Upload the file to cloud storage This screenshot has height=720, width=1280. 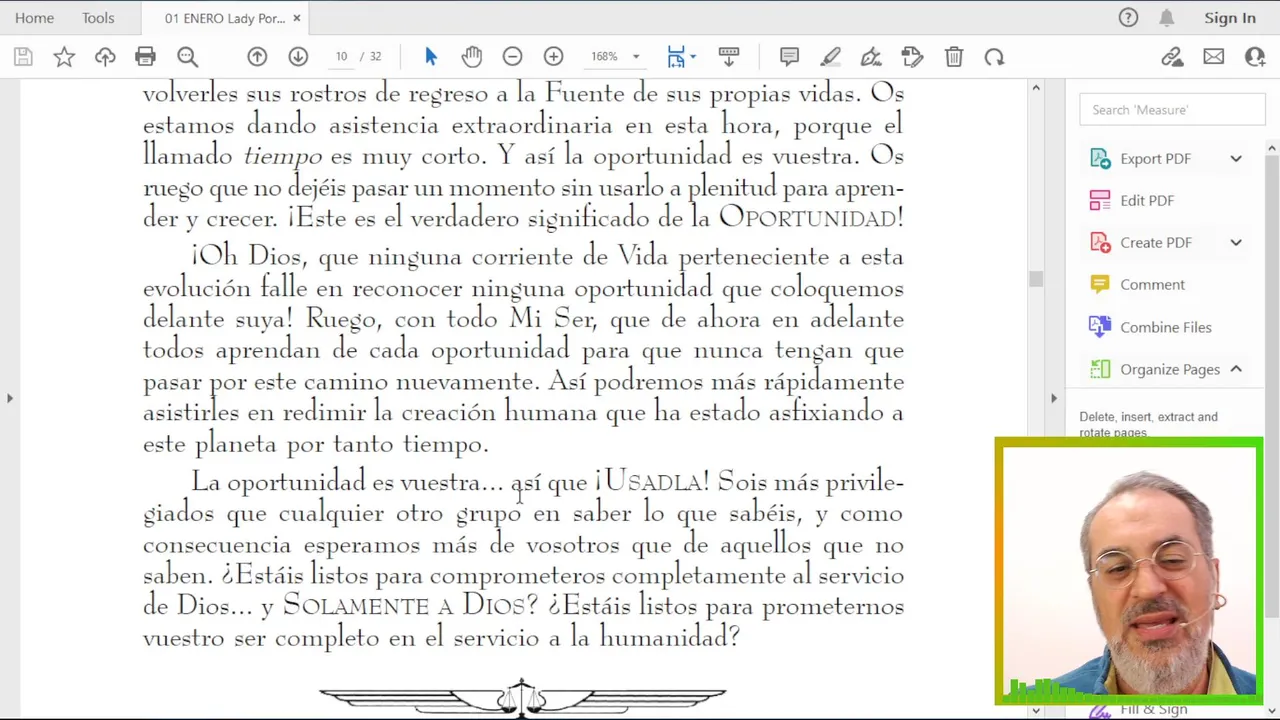[105, 57]
